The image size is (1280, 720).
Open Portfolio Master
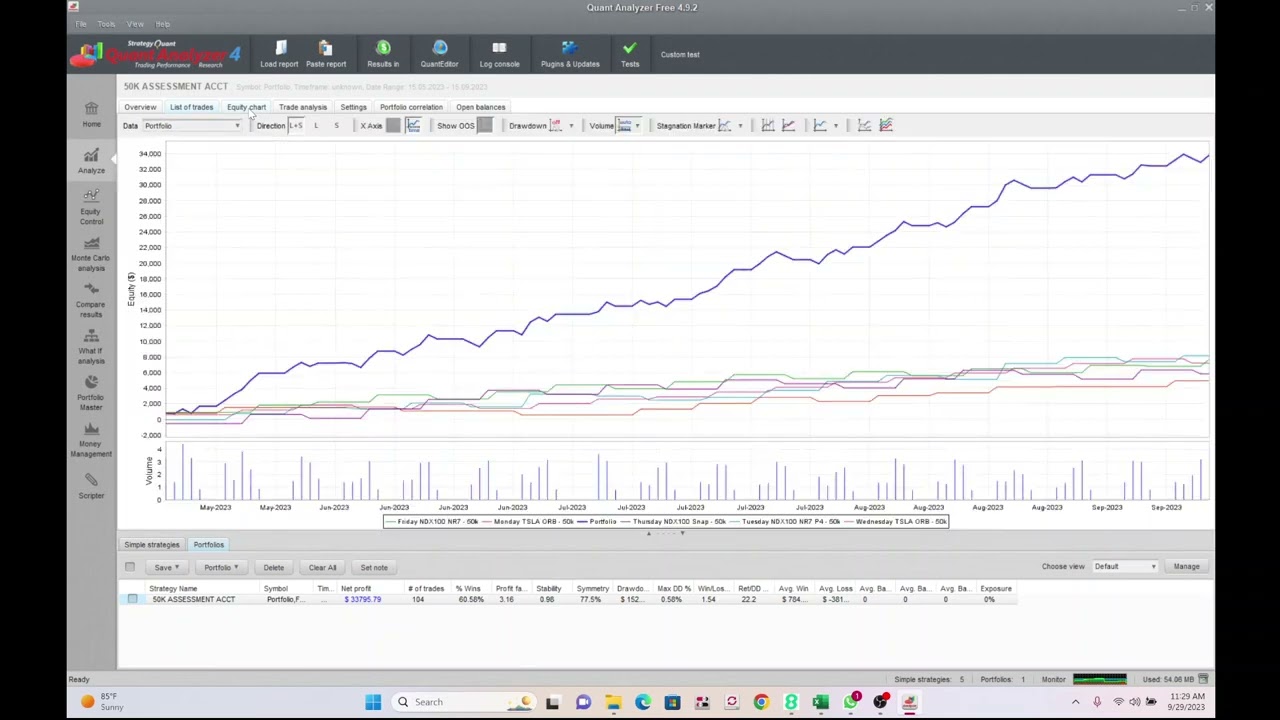[x=91, y=393]
